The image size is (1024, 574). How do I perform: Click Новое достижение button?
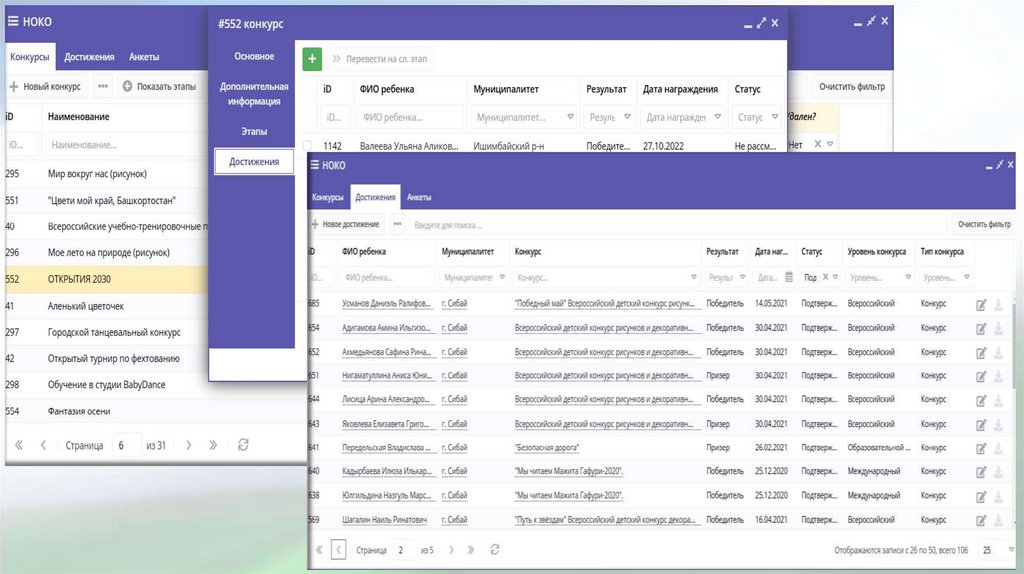click(x=345, y=224)
